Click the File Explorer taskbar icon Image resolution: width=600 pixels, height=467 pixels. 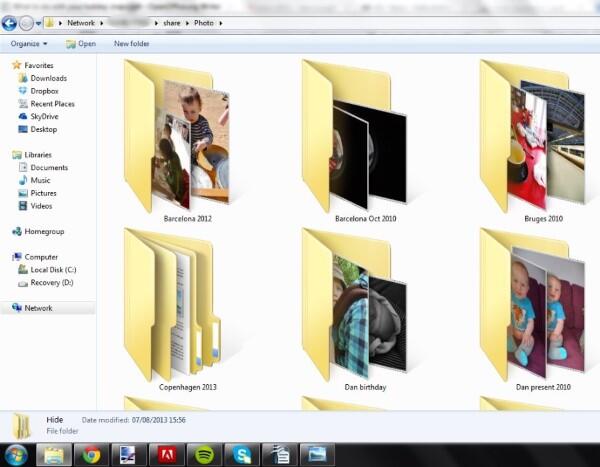click(x=54, y=455)
